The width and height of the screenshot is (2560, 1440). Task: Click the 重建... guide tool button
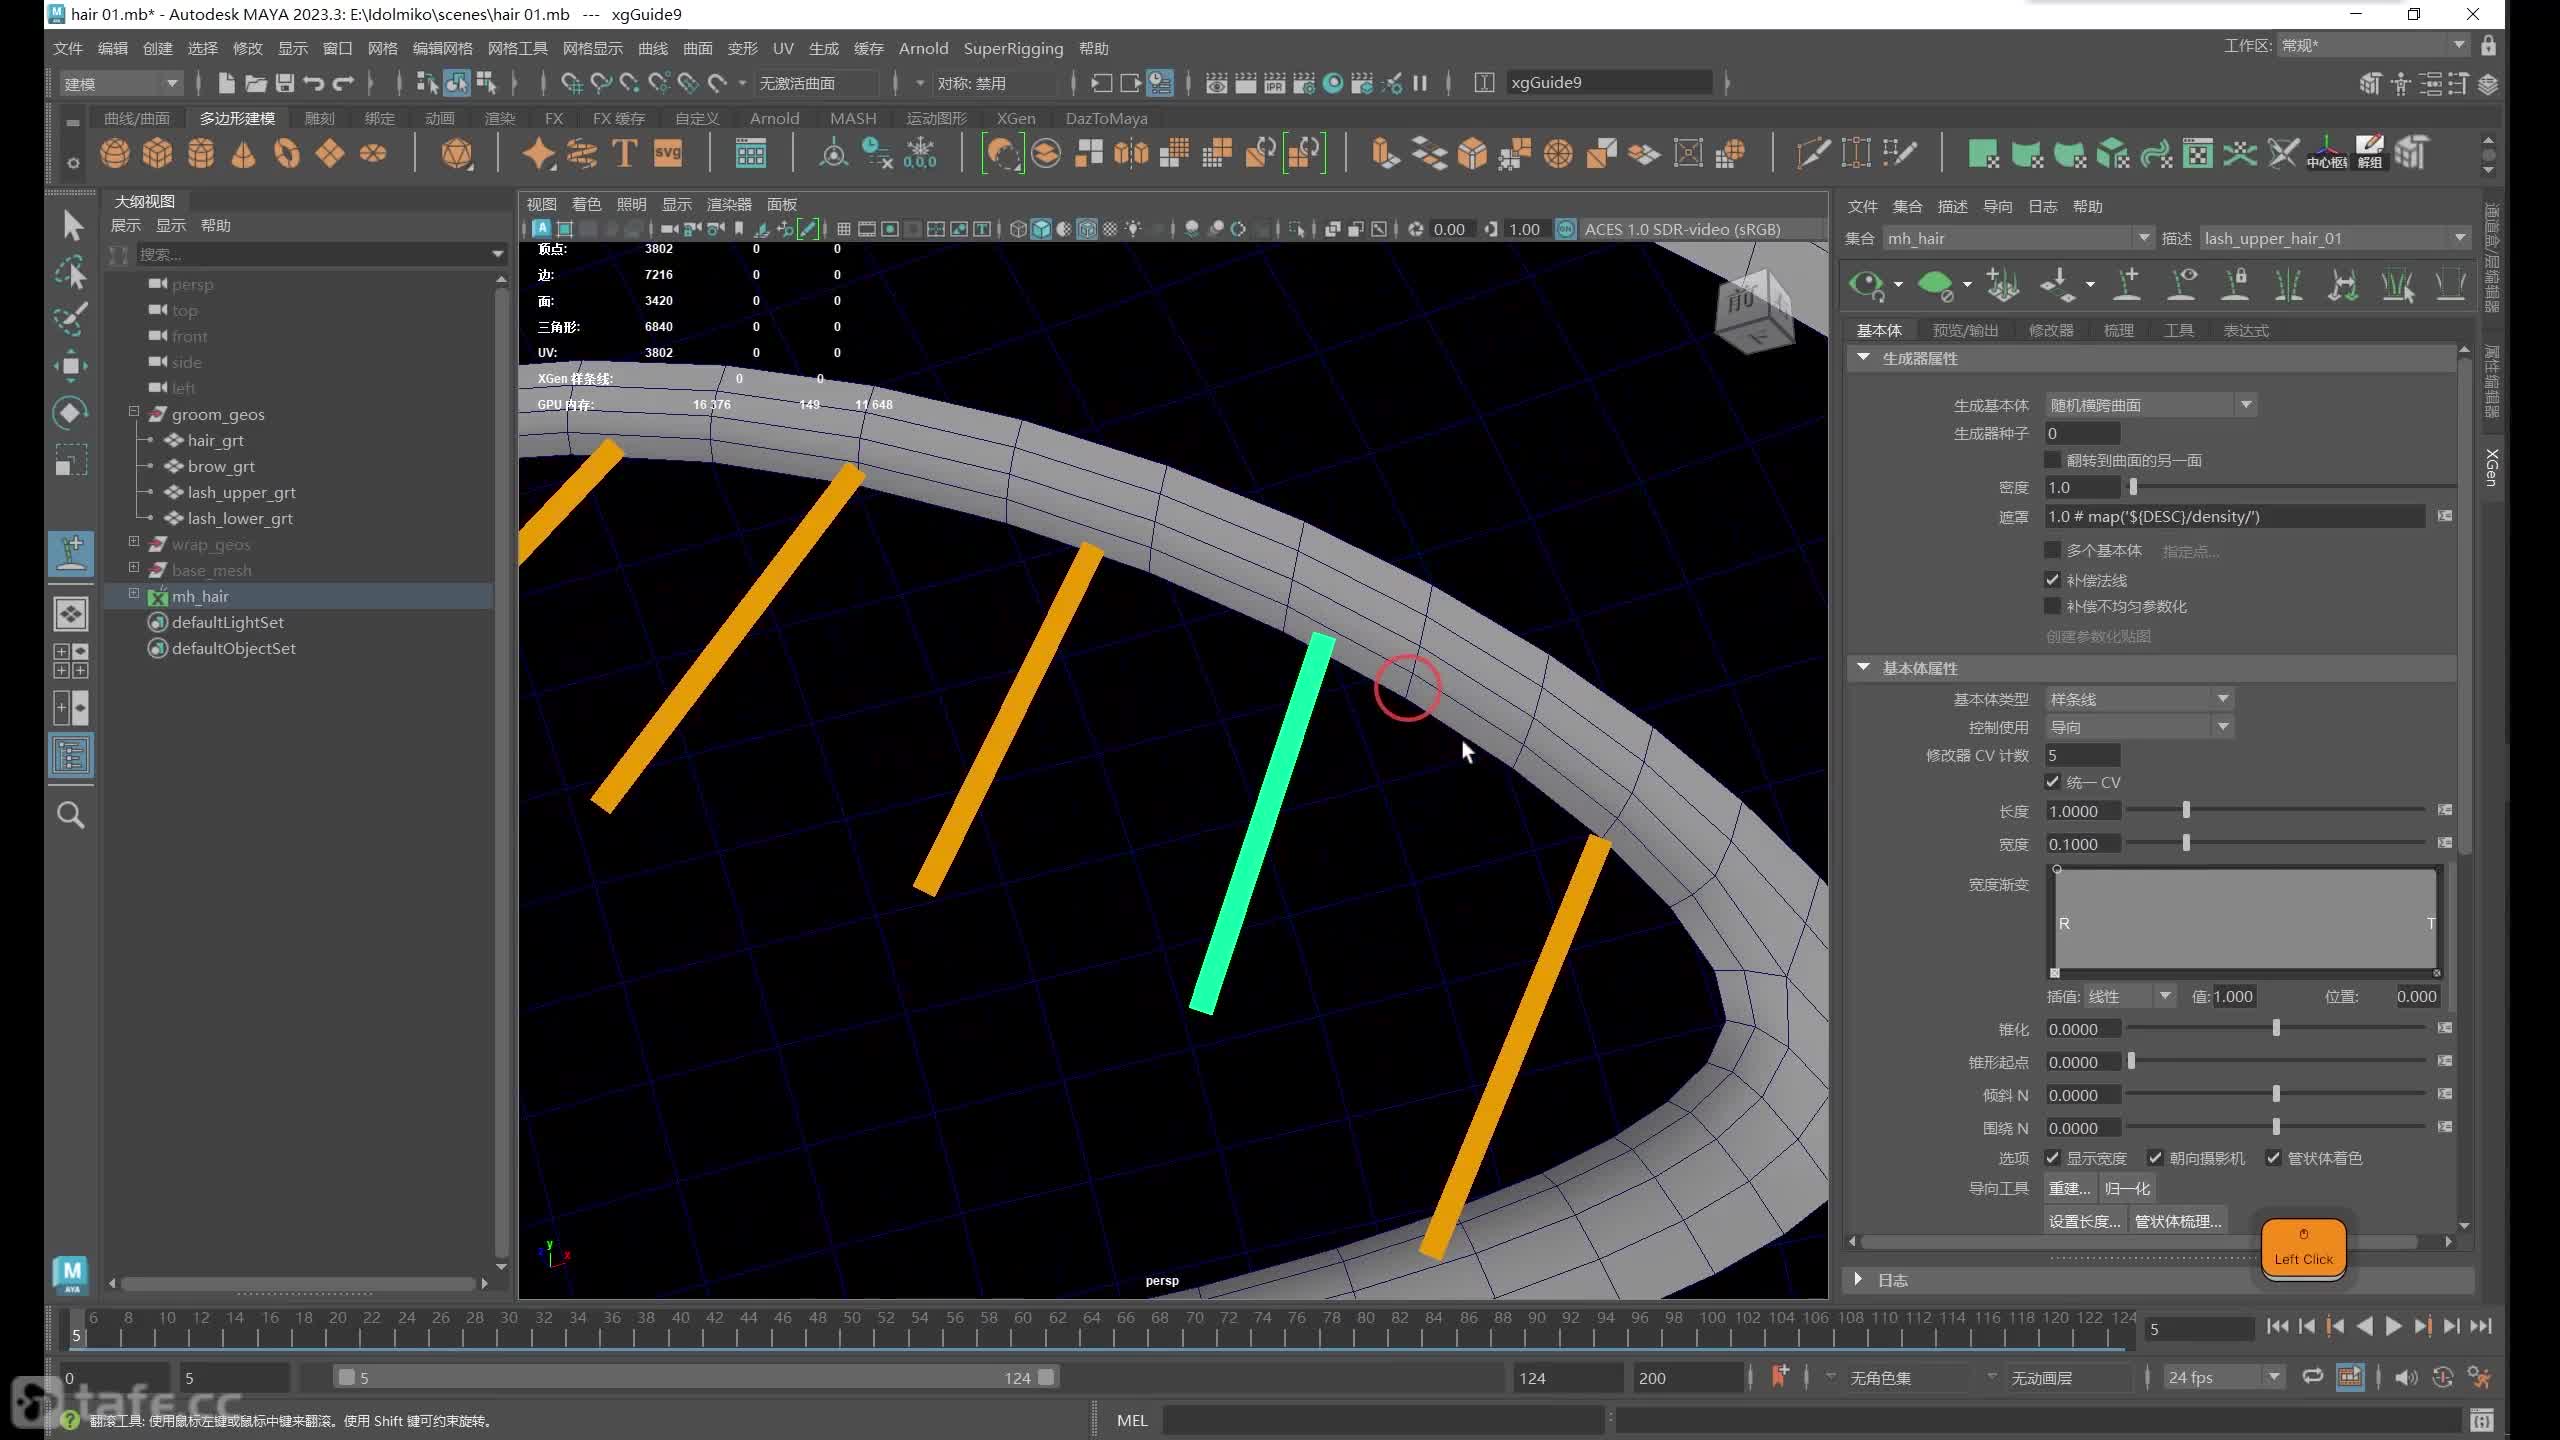tap(2070, 1188)
